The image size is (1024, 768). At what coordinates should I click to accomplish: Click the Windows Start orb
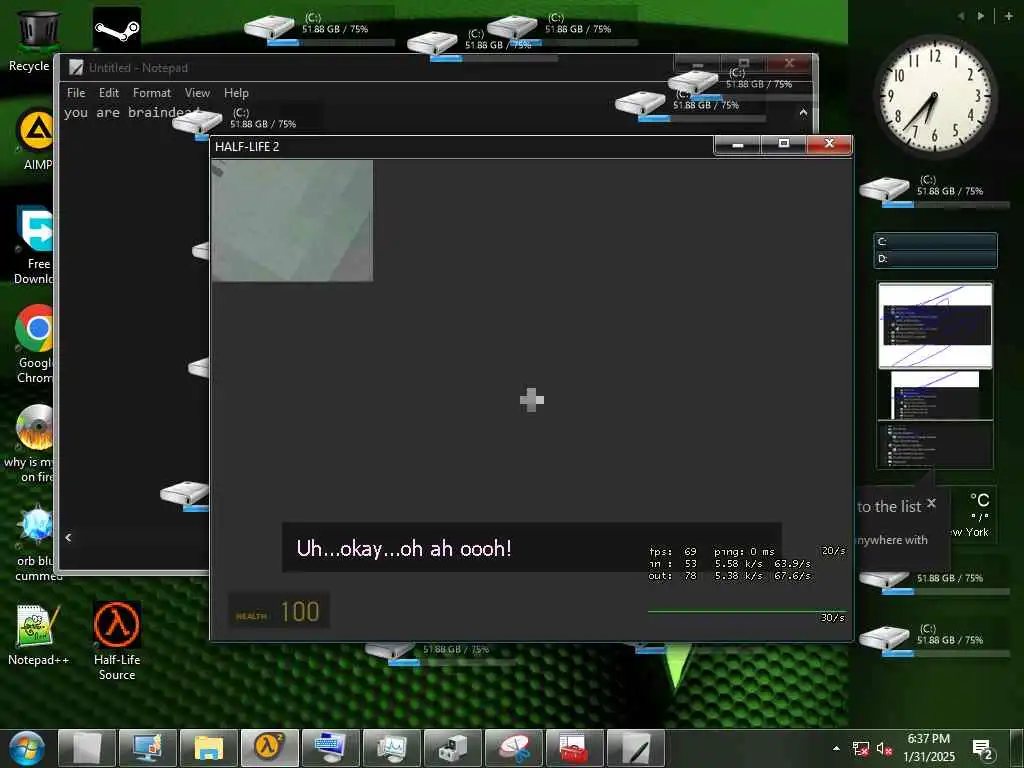point(27,748)
